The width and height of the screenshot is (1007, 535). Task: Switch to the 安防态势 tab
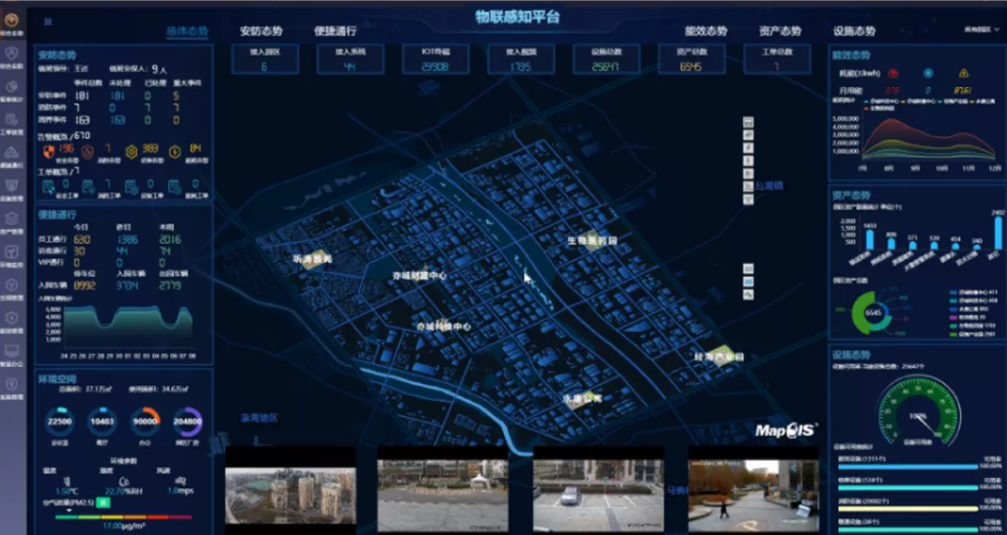point(263,31)
